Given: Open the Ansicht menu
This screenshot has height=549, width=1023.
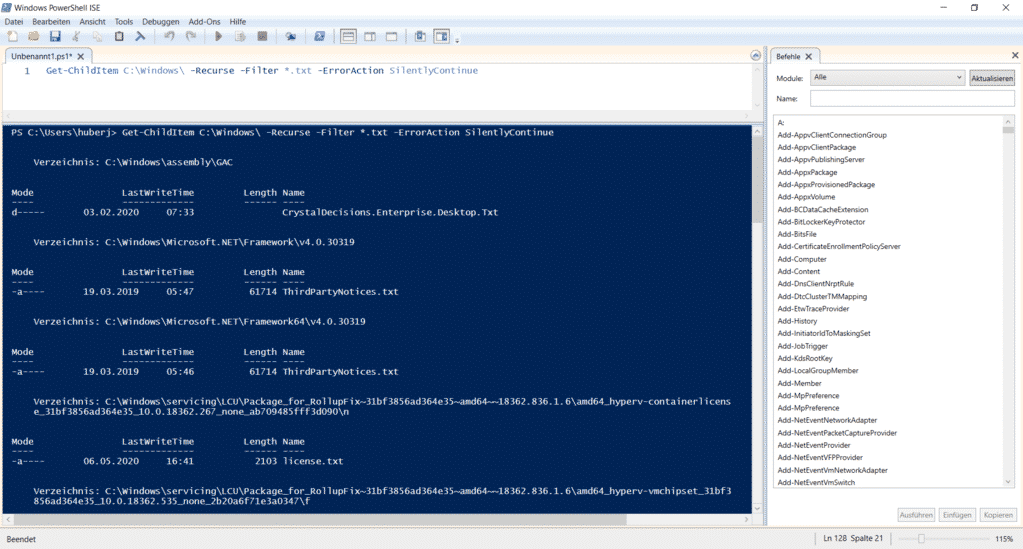Looking at the screenshot, I should coord(93,22).
